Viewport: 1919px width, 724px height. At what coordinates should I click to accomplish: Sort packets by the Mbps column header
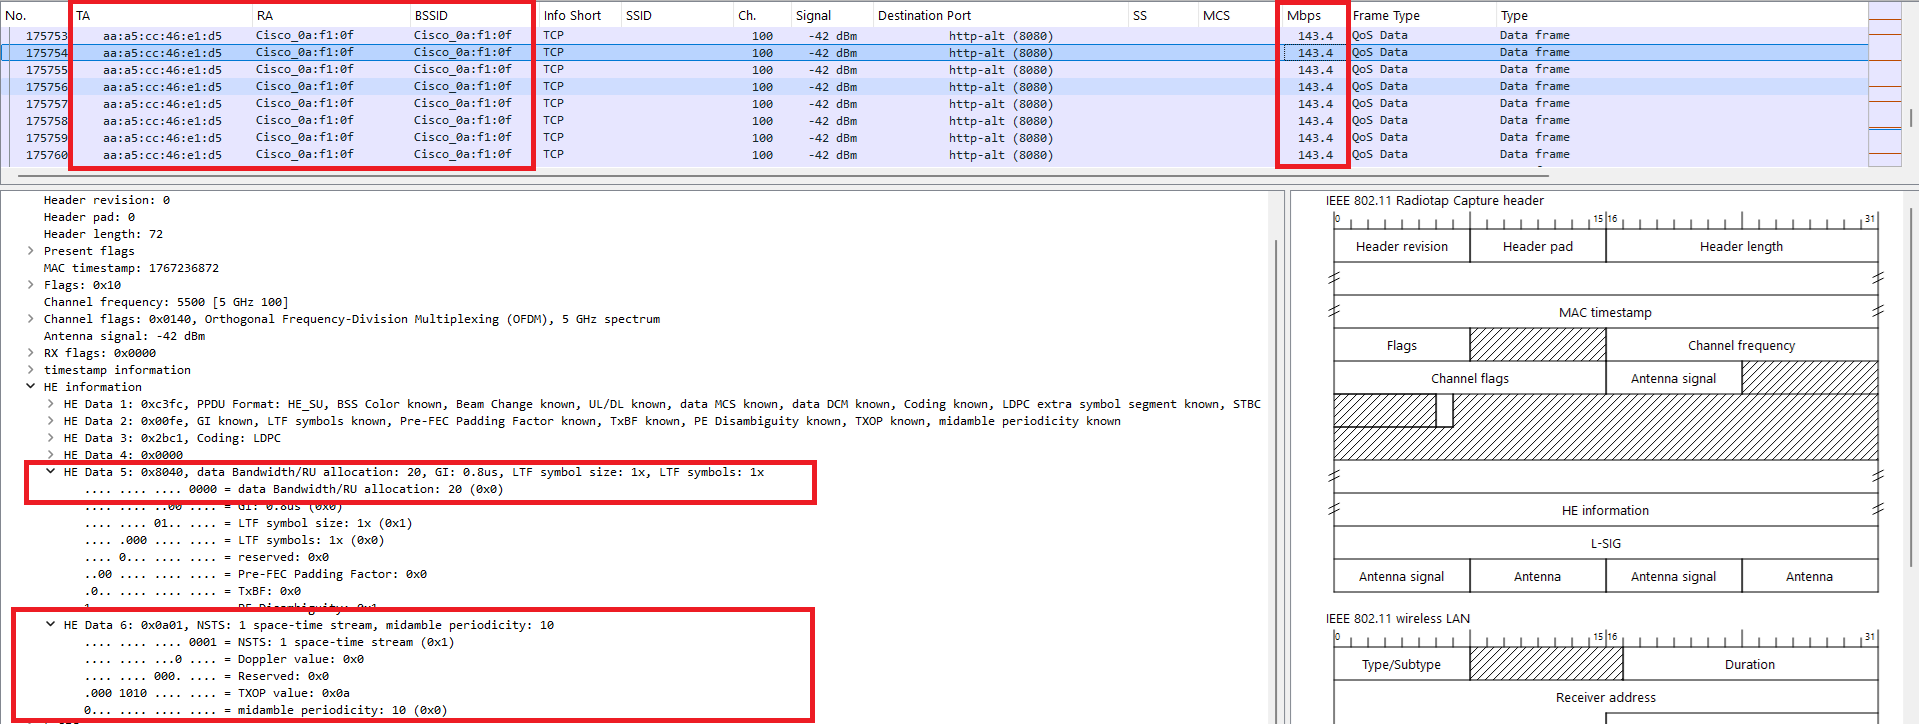coord(1304,15)
